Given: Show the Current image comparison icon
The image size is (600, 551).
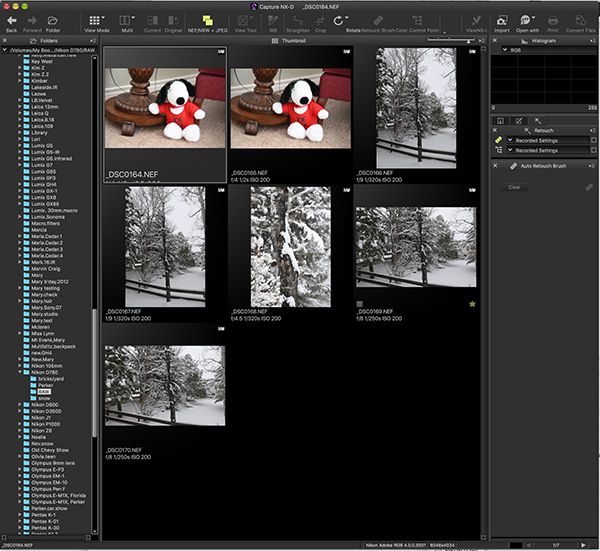Looking at the screenshot, I should coord(152,21).
